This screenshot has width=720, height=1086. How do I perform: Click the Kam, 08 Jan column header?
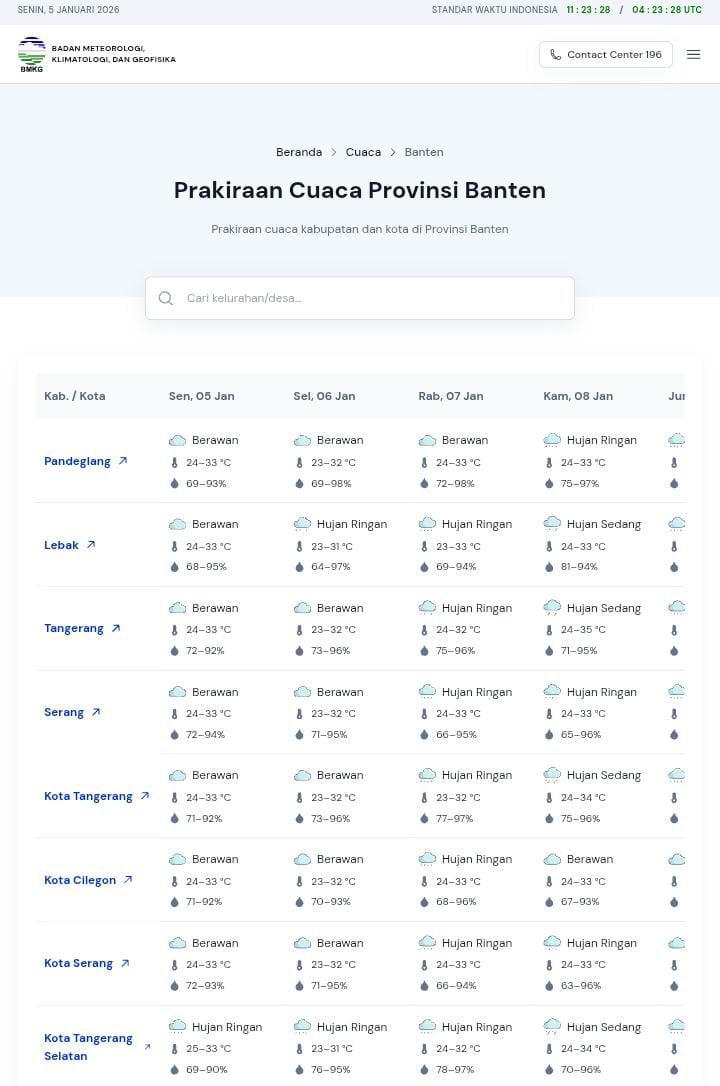coord(578,396)
